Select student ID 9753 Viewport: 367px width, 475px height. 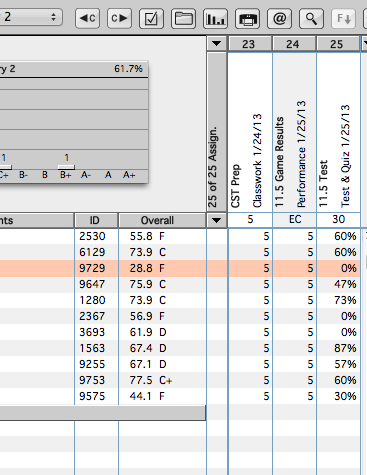point(92,380)
